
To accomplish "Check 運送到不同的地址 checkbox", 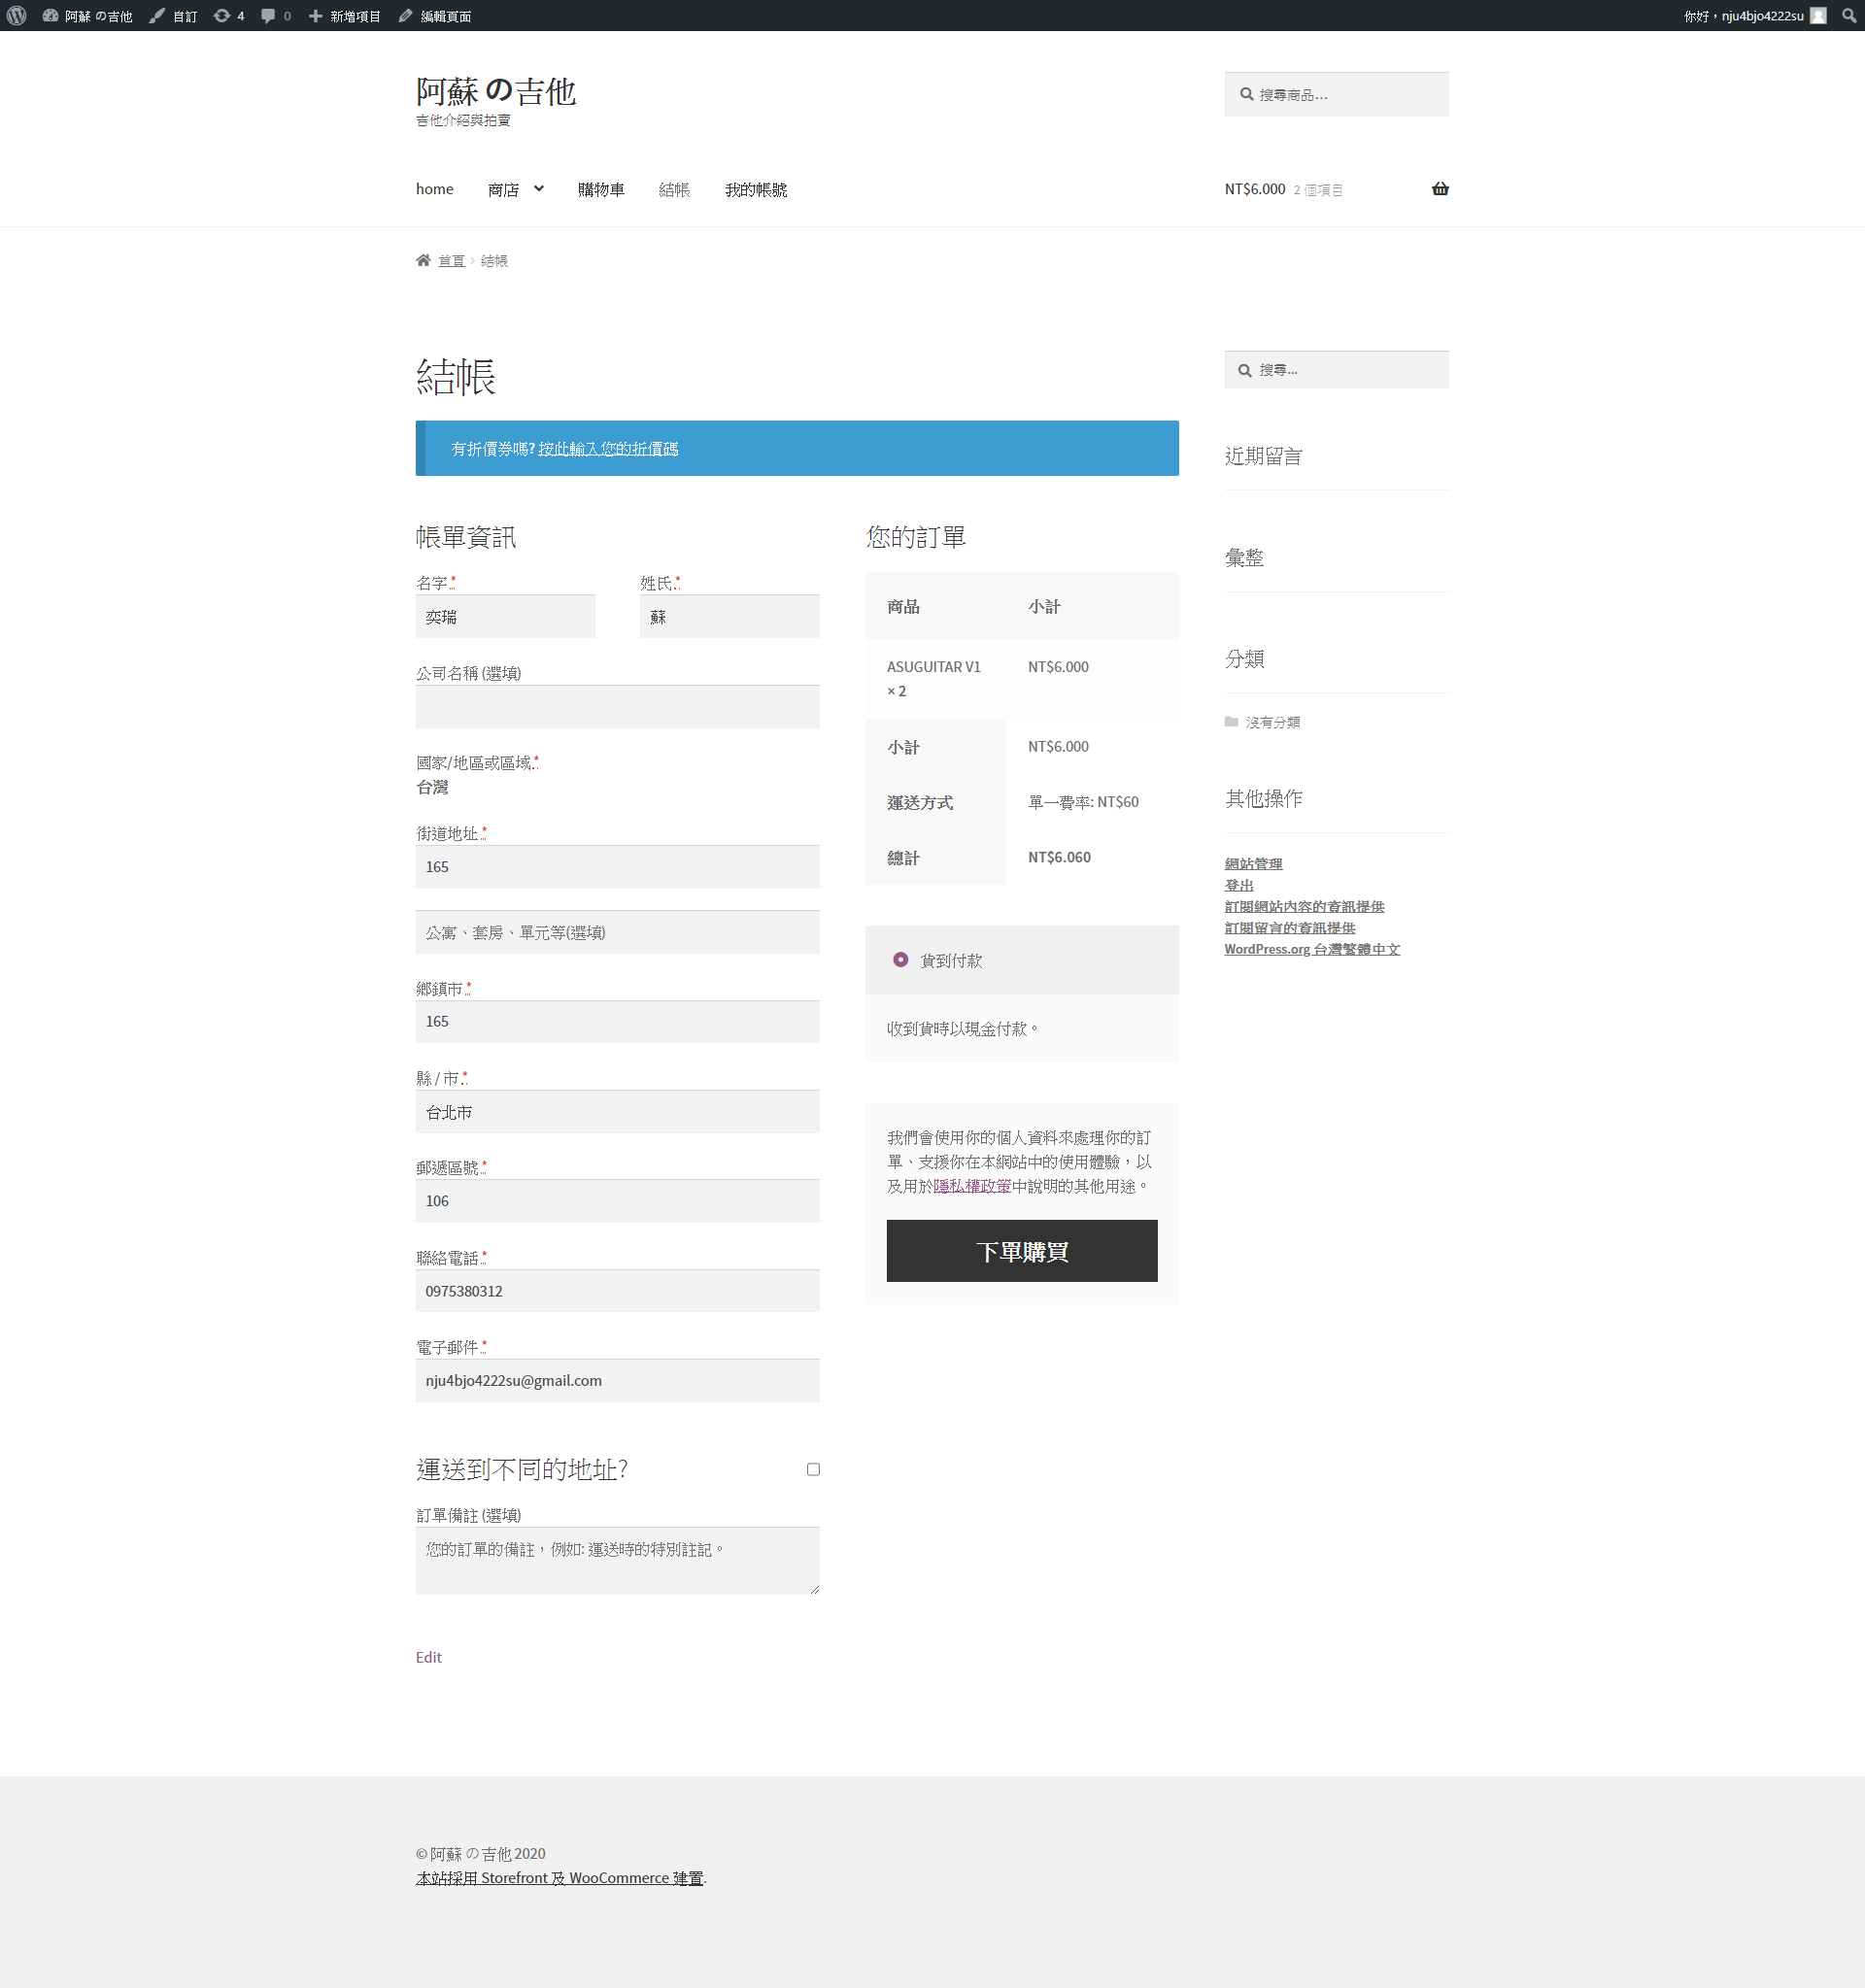I will (813, 1469).
